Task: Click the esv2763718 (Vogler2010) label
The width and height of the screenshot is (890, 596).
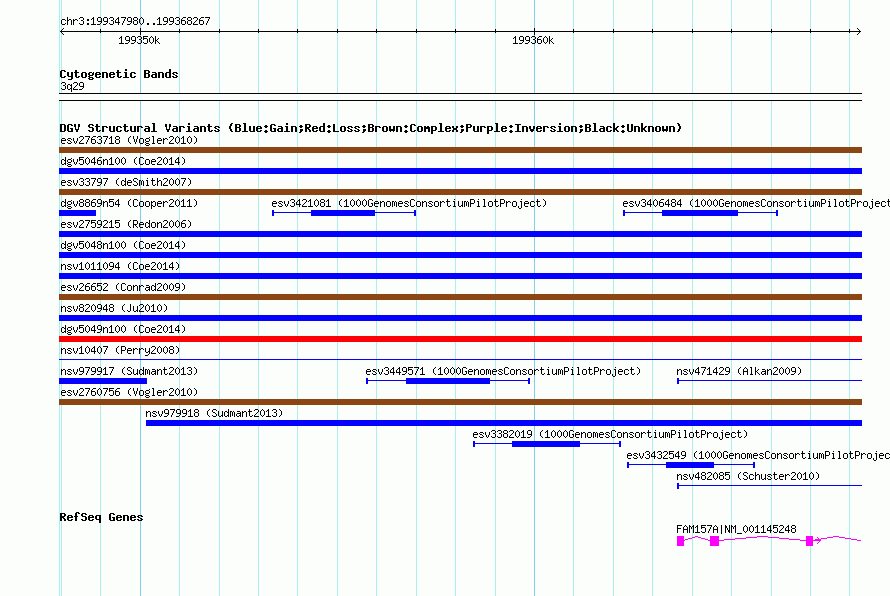Action: click(129, 140)
